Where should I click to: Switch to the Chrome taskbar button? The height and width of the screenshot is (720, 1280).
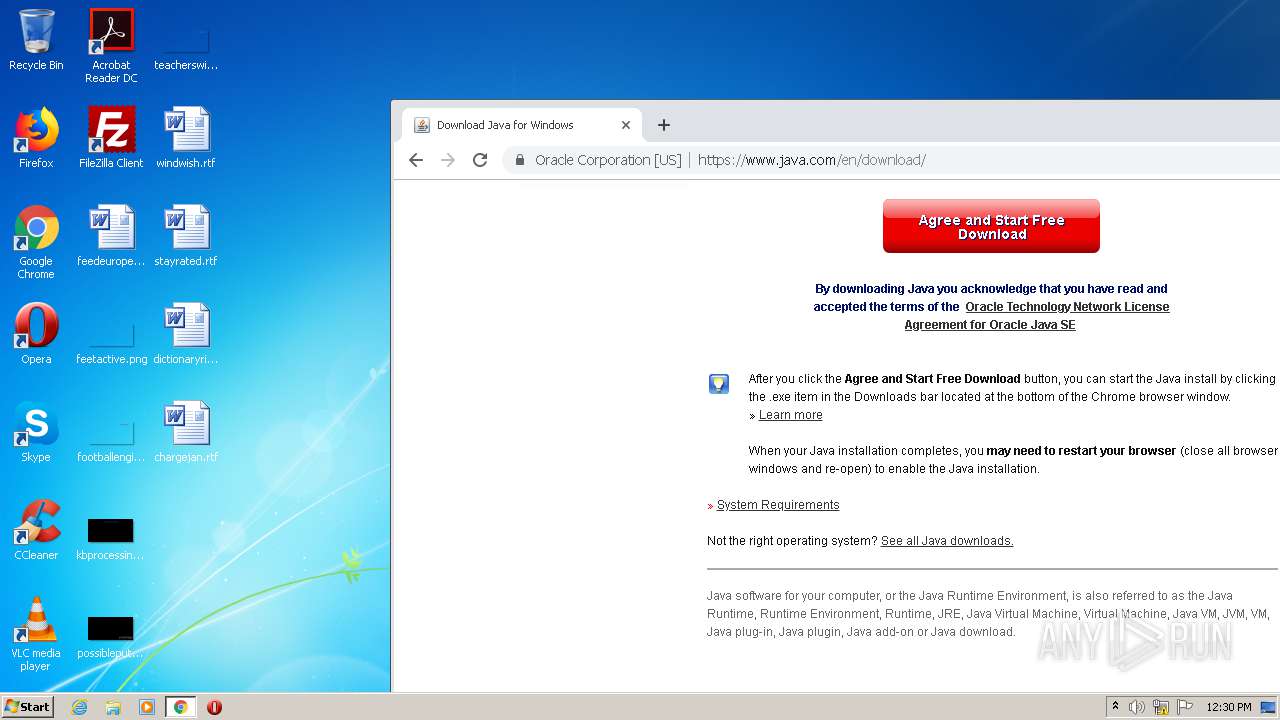[180, 707]
